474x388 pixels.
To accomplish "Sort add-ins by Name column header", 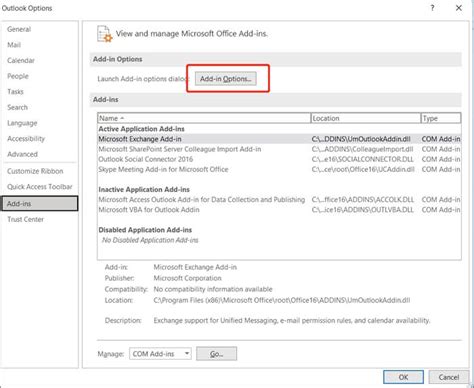I will click(204, 118).
